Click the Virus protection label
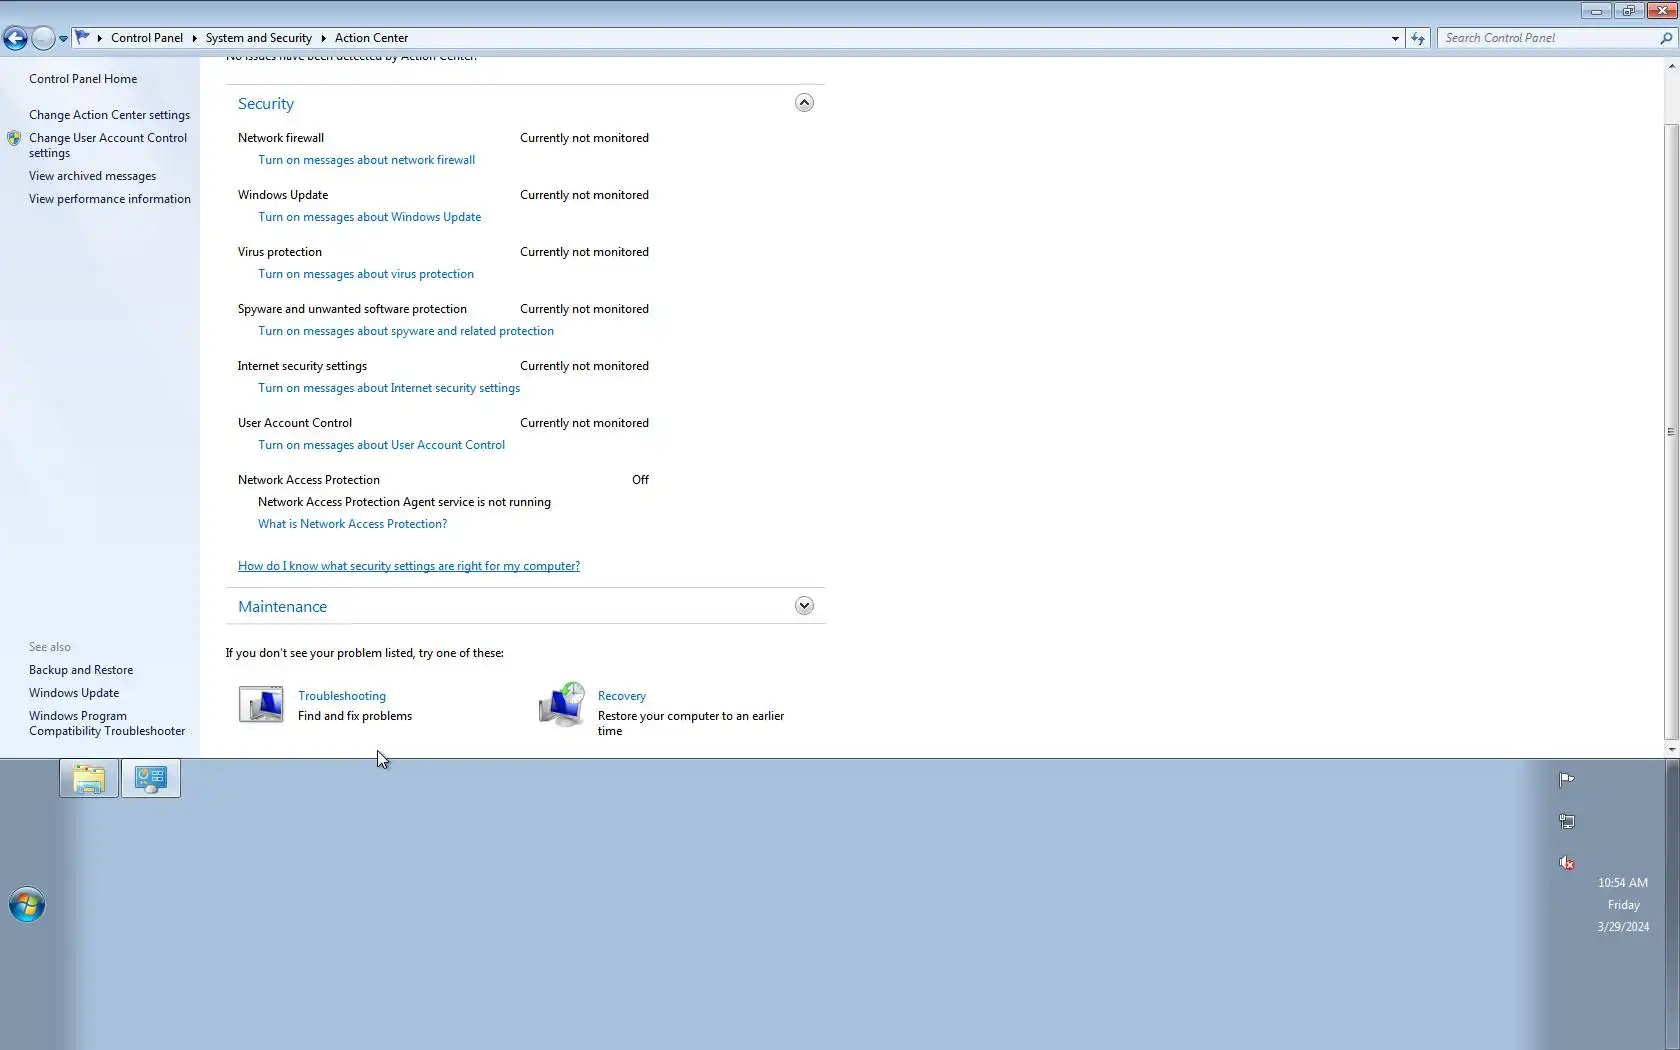Image resolution: width=1680 pixels, height=1050 pixels. pyautogui.click(x=280, y=252)
